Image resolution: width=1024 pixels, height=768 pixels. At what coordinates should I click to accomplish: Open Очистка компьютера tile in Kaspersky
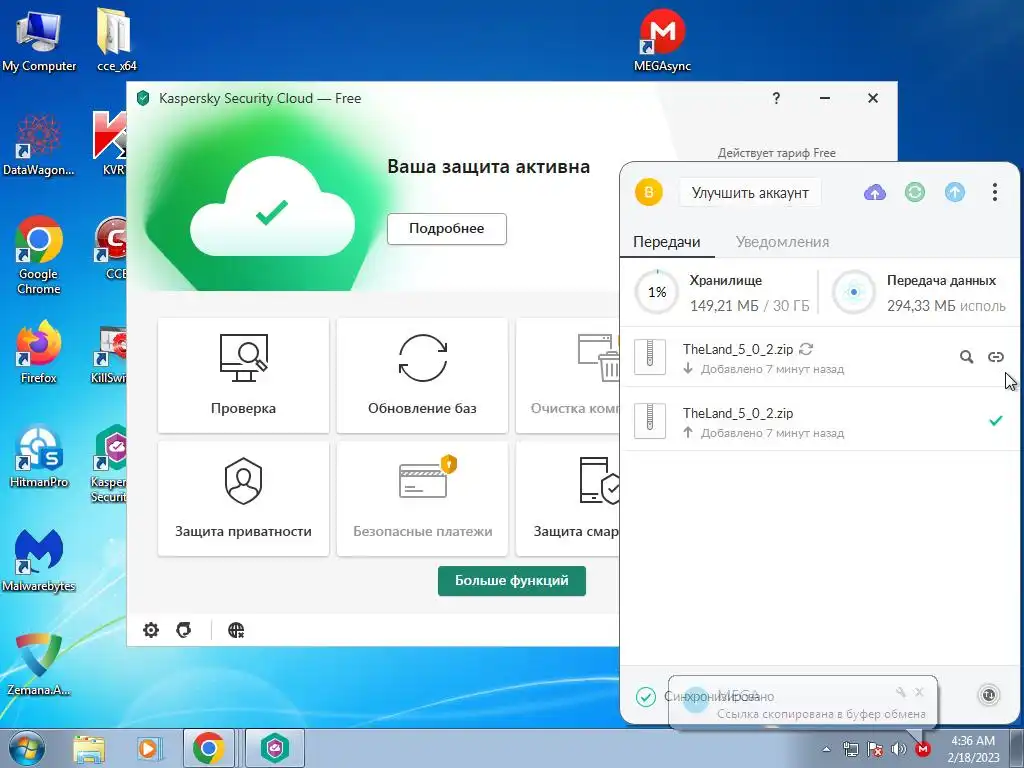[568, 376]
